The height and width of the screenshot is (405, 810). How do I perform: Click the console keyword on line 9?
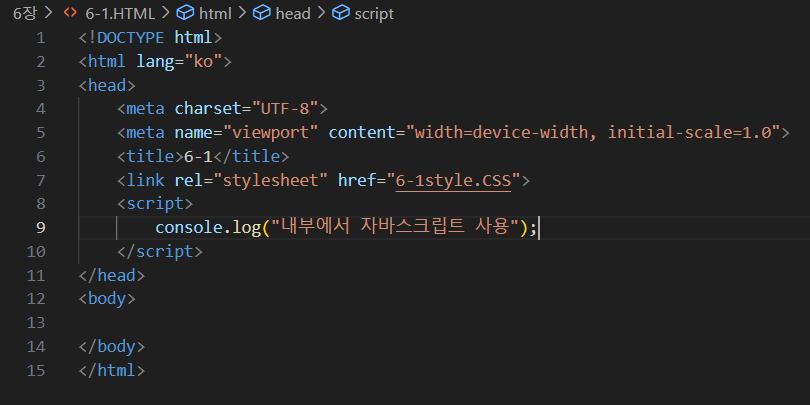(189, 228)
